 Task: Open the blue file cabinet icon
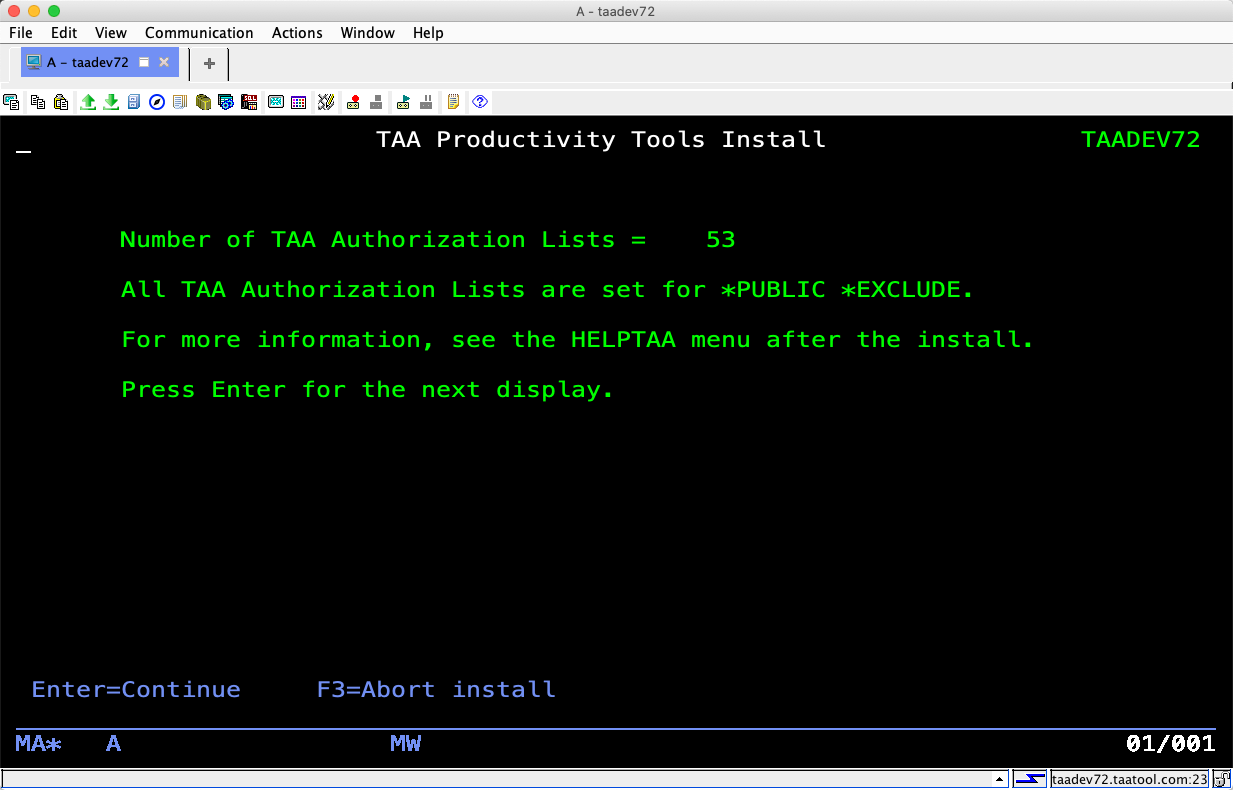pos(134,102)
